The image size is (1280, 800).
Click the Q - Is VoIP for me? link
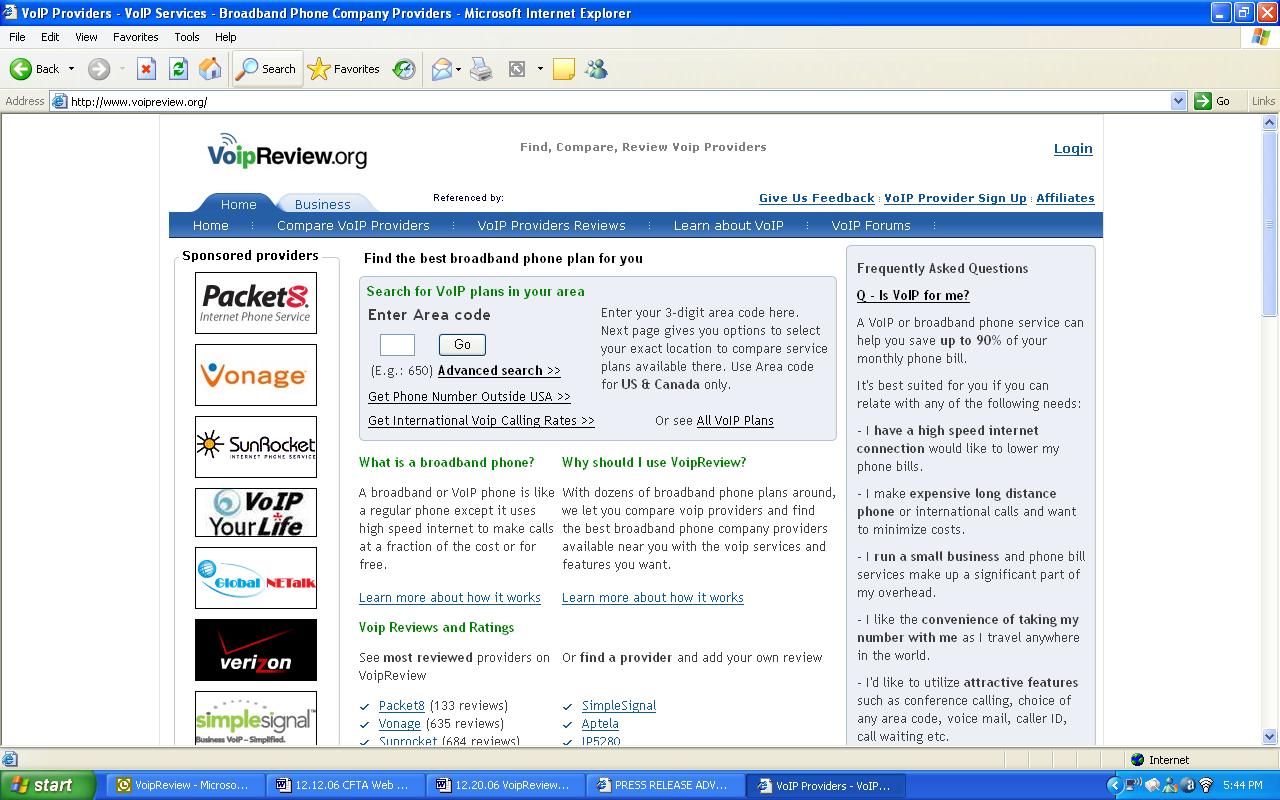(x=913, y=296)
